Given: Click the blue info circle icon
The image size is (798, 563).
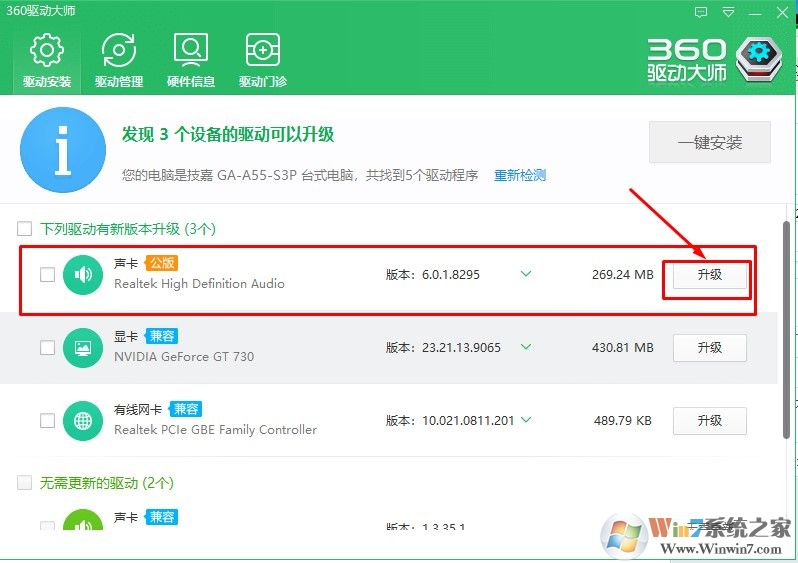Looking at the screenshot, I should [x=63, y=150].
